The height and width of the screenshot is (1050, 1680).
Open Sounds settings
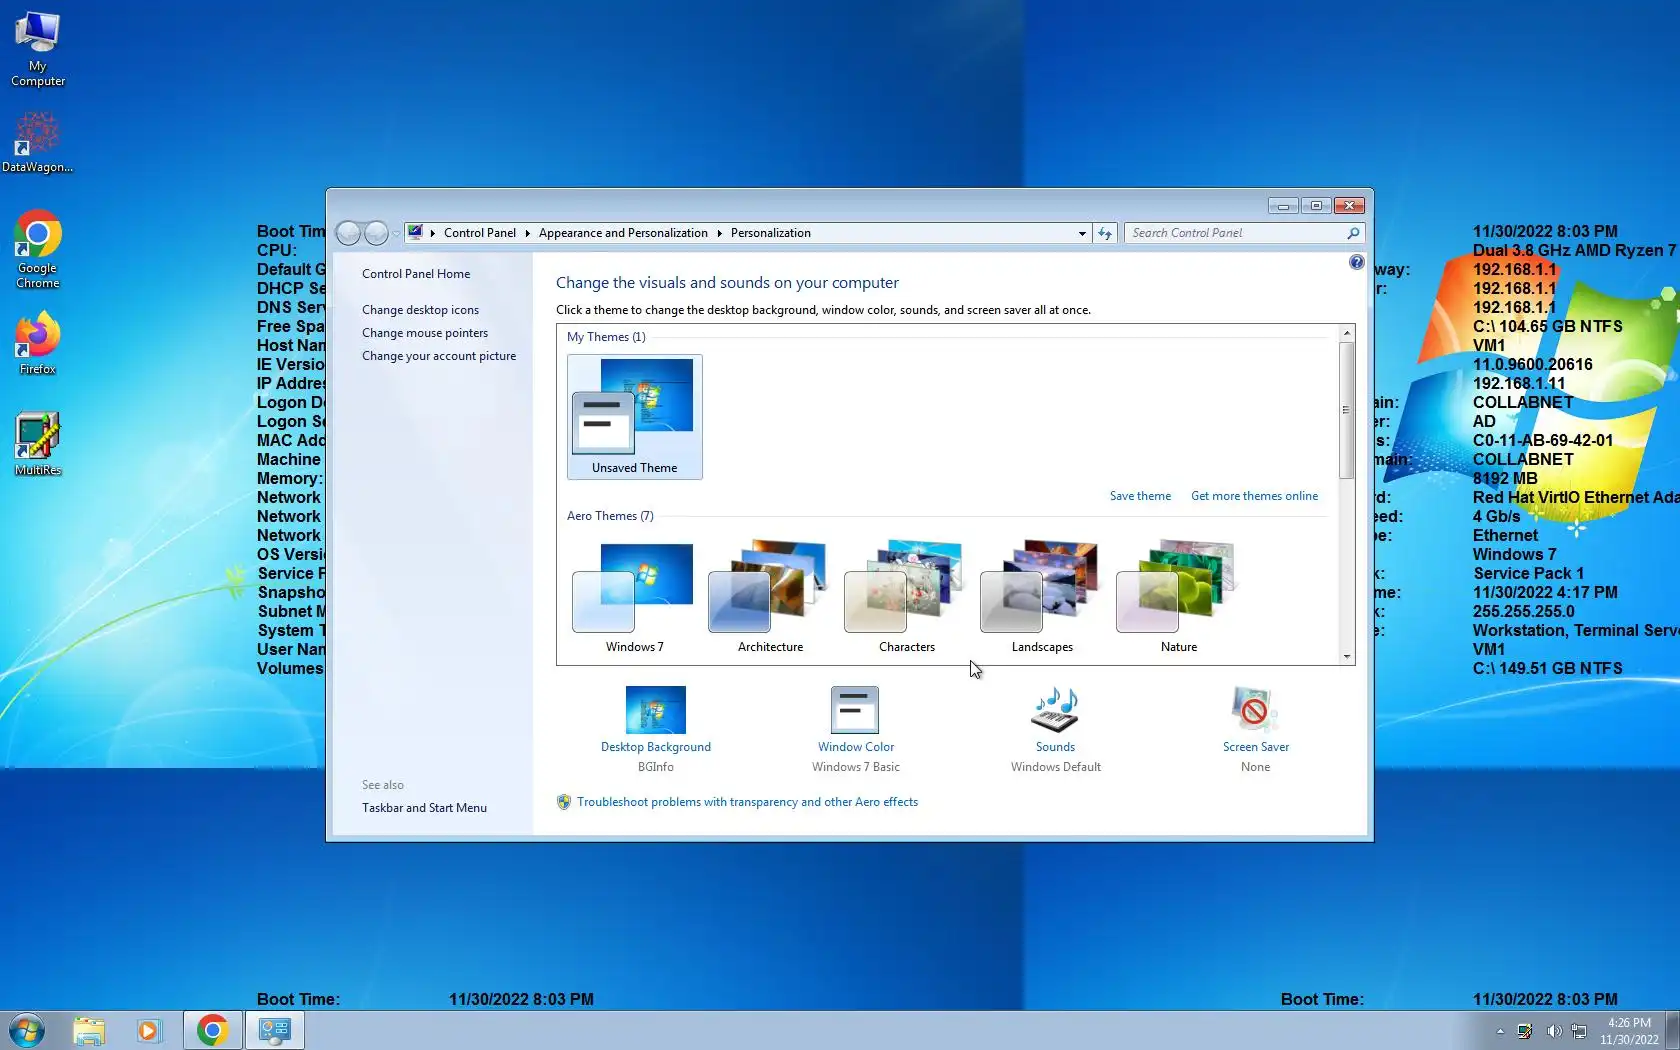pos(1055,729)
